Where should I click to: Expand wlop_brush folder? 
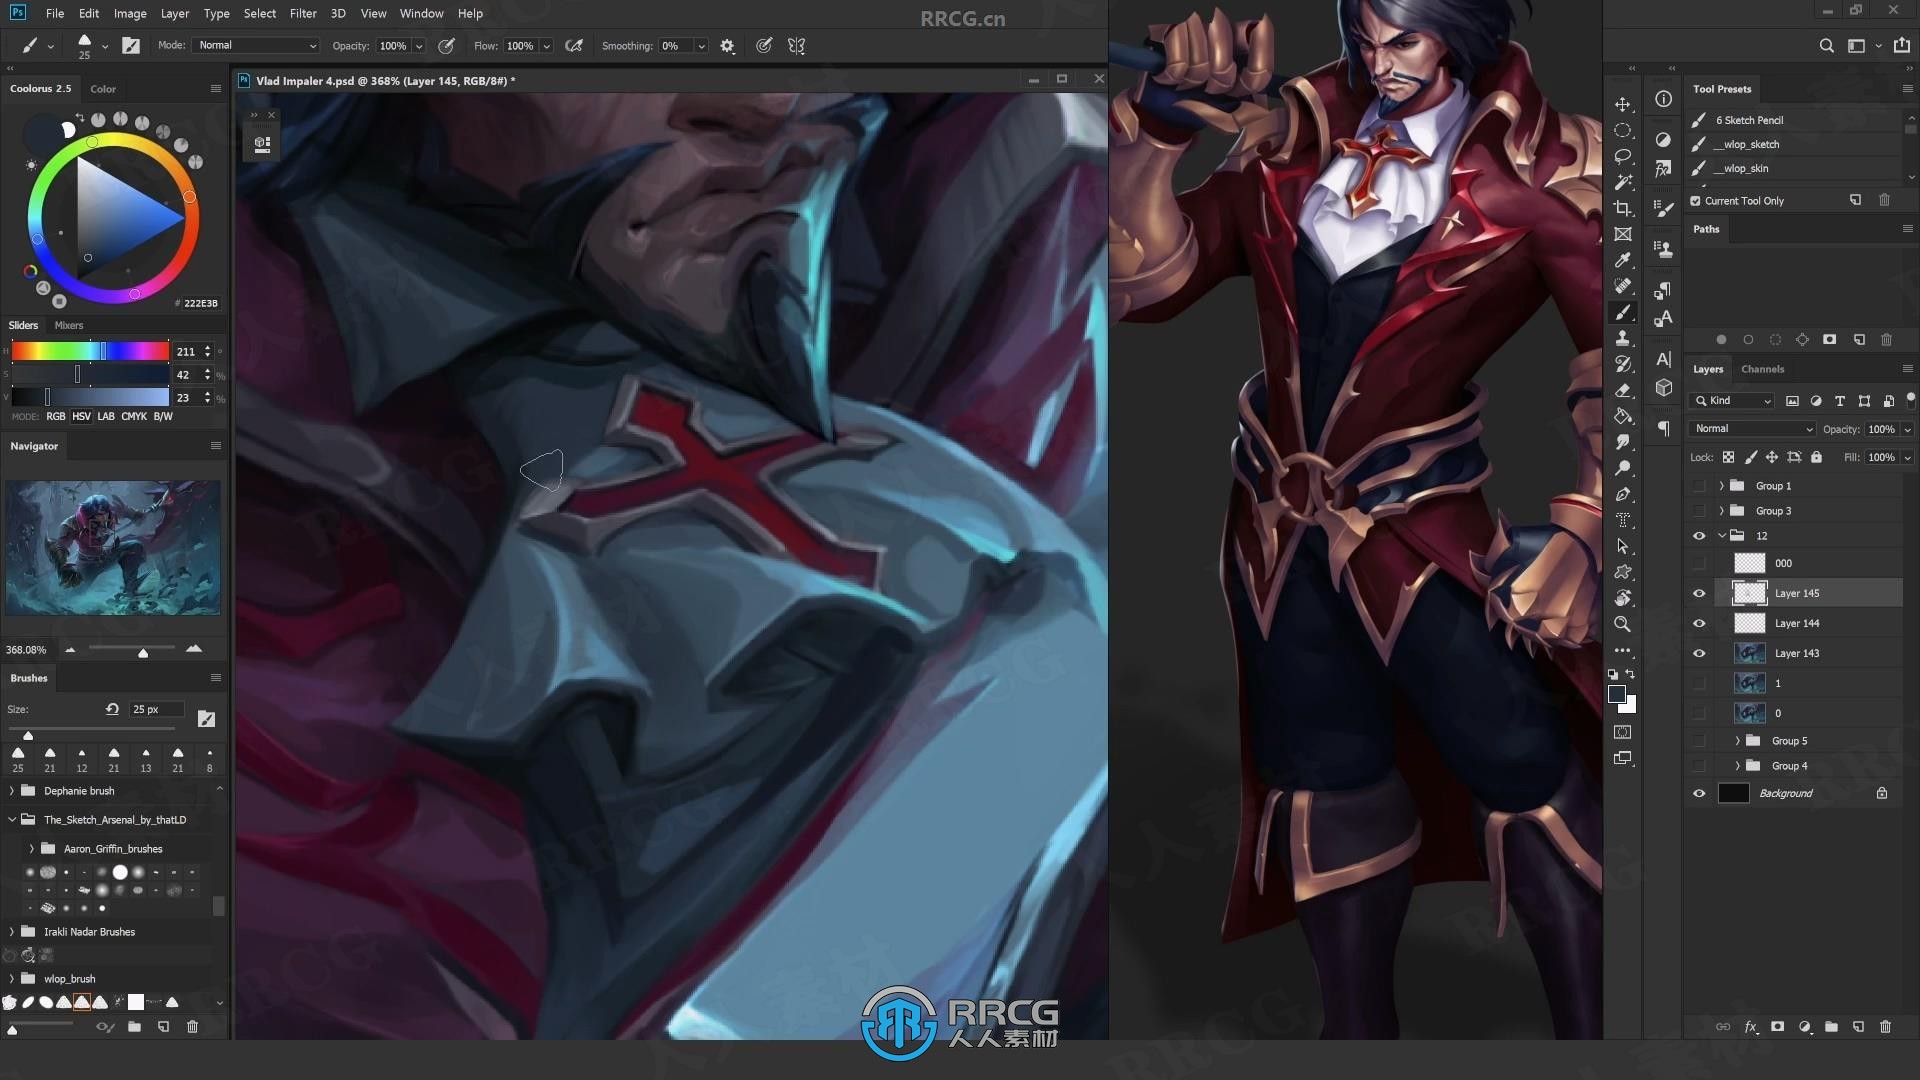pyautogui.click(x=12, y=979)
